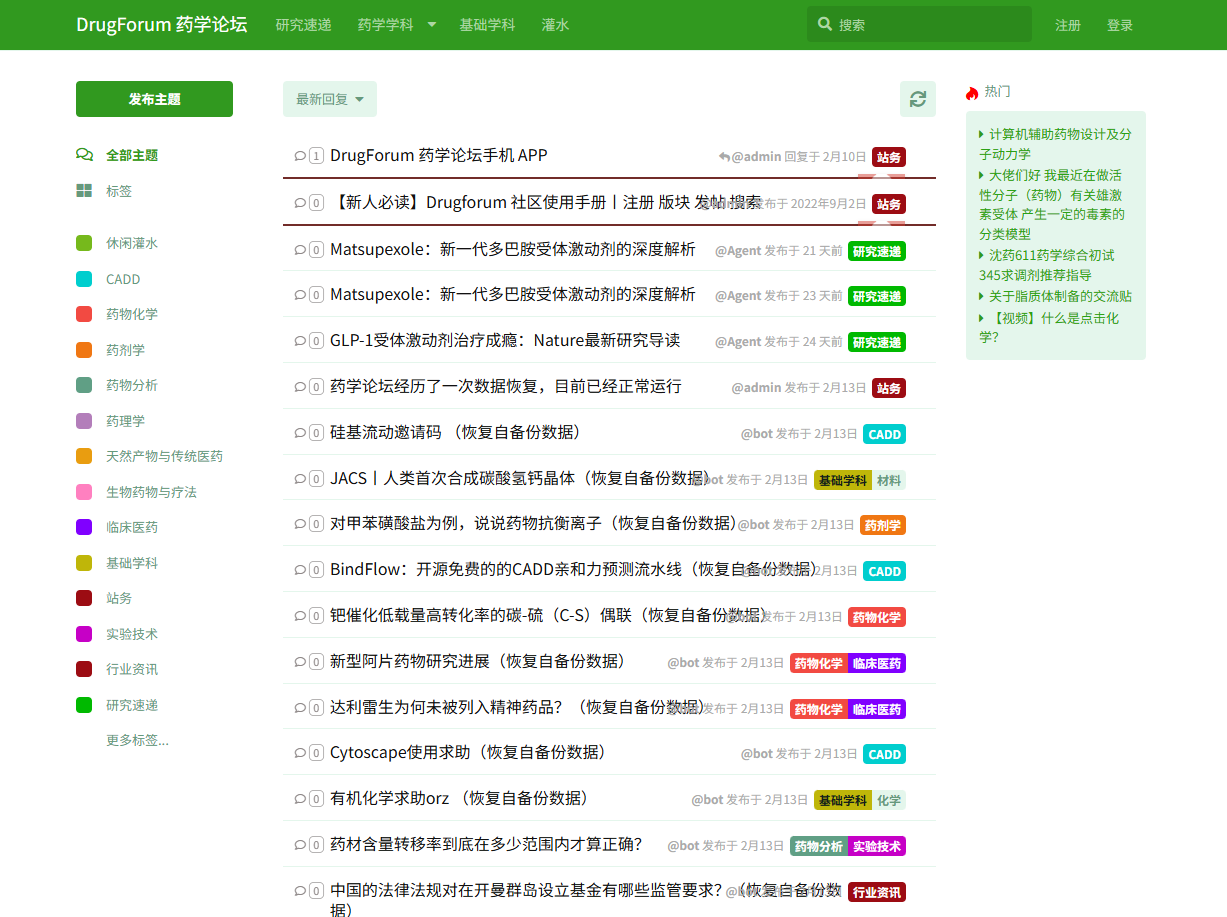Click the cyan CADD tag color swatch
This screenshot has height=917, width=1227.
[84, 279]
